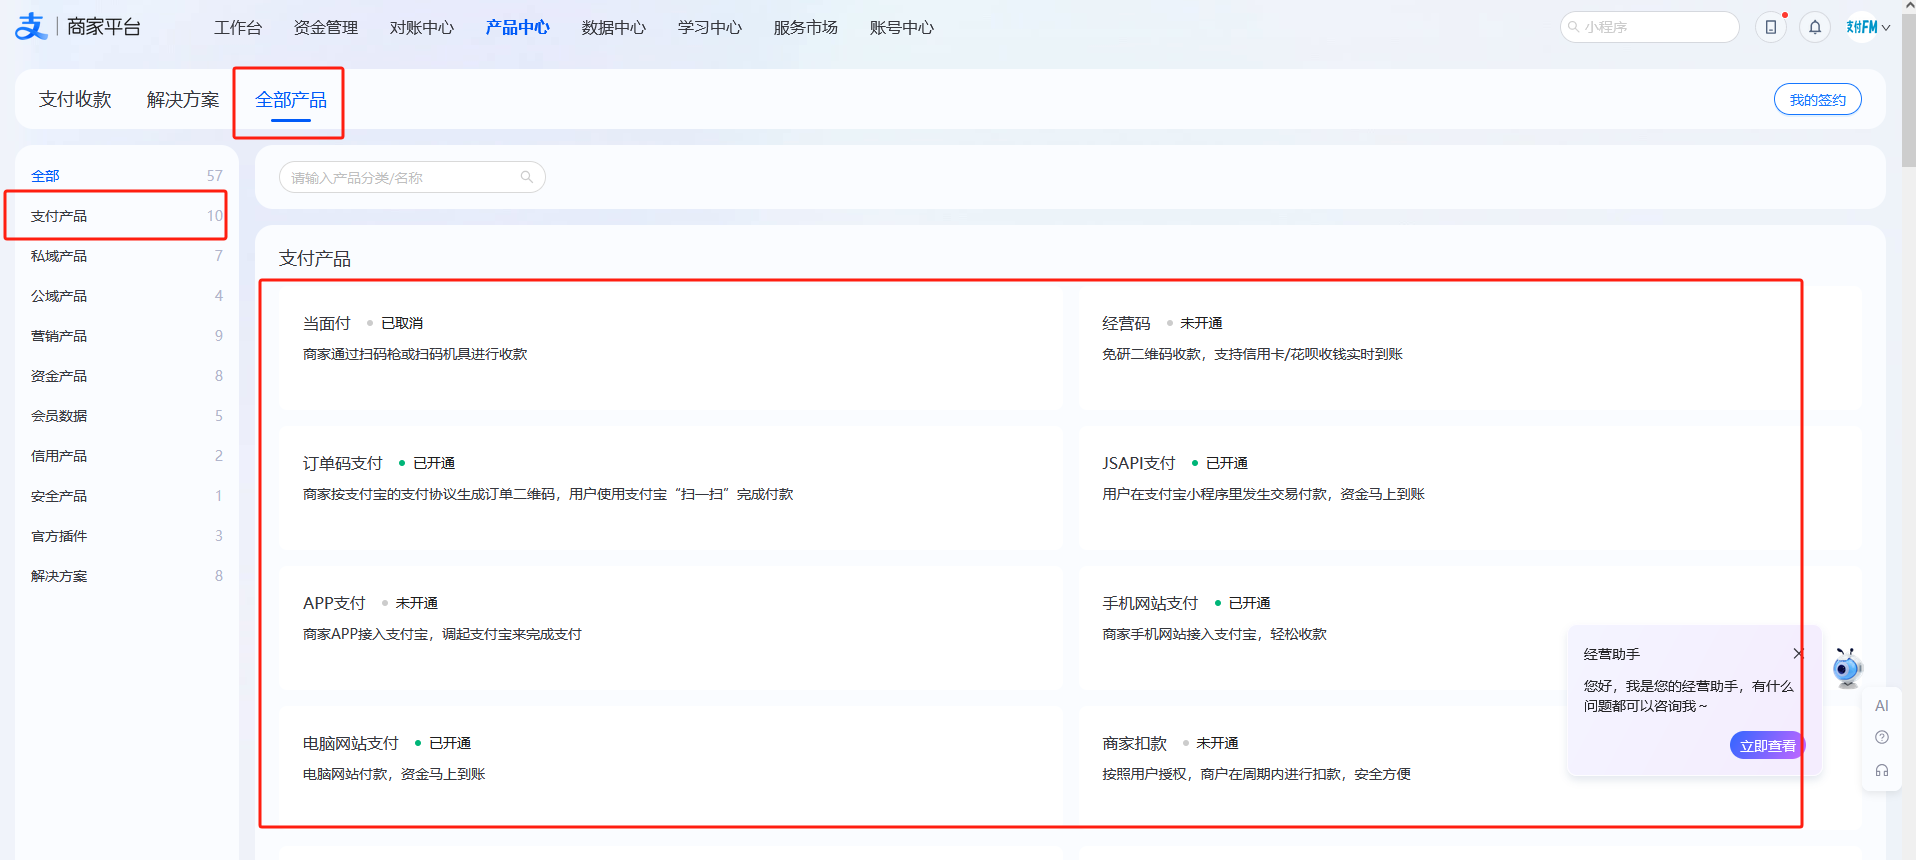Switch to the 全部产品 tab
Screen dimensions: 1916x860
(291, 99)
